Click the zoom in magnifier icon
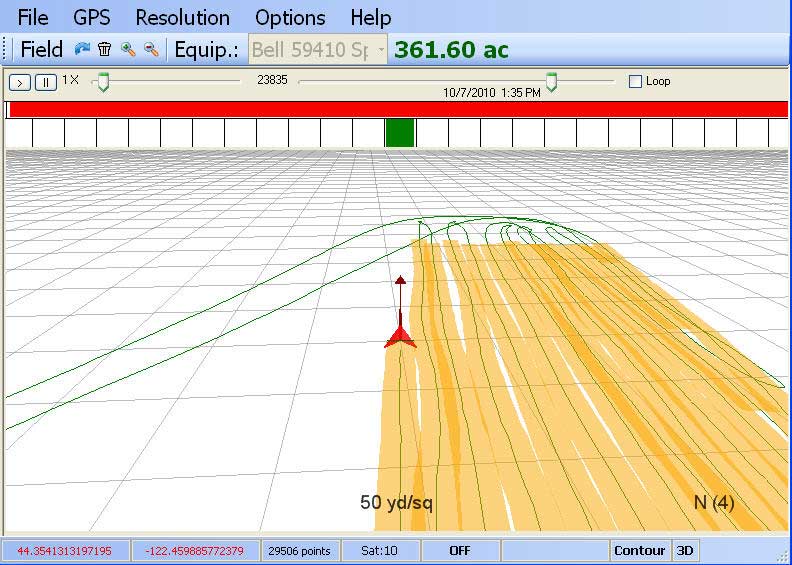The width and height of the screenshot is (792, 565). (127, 49)
